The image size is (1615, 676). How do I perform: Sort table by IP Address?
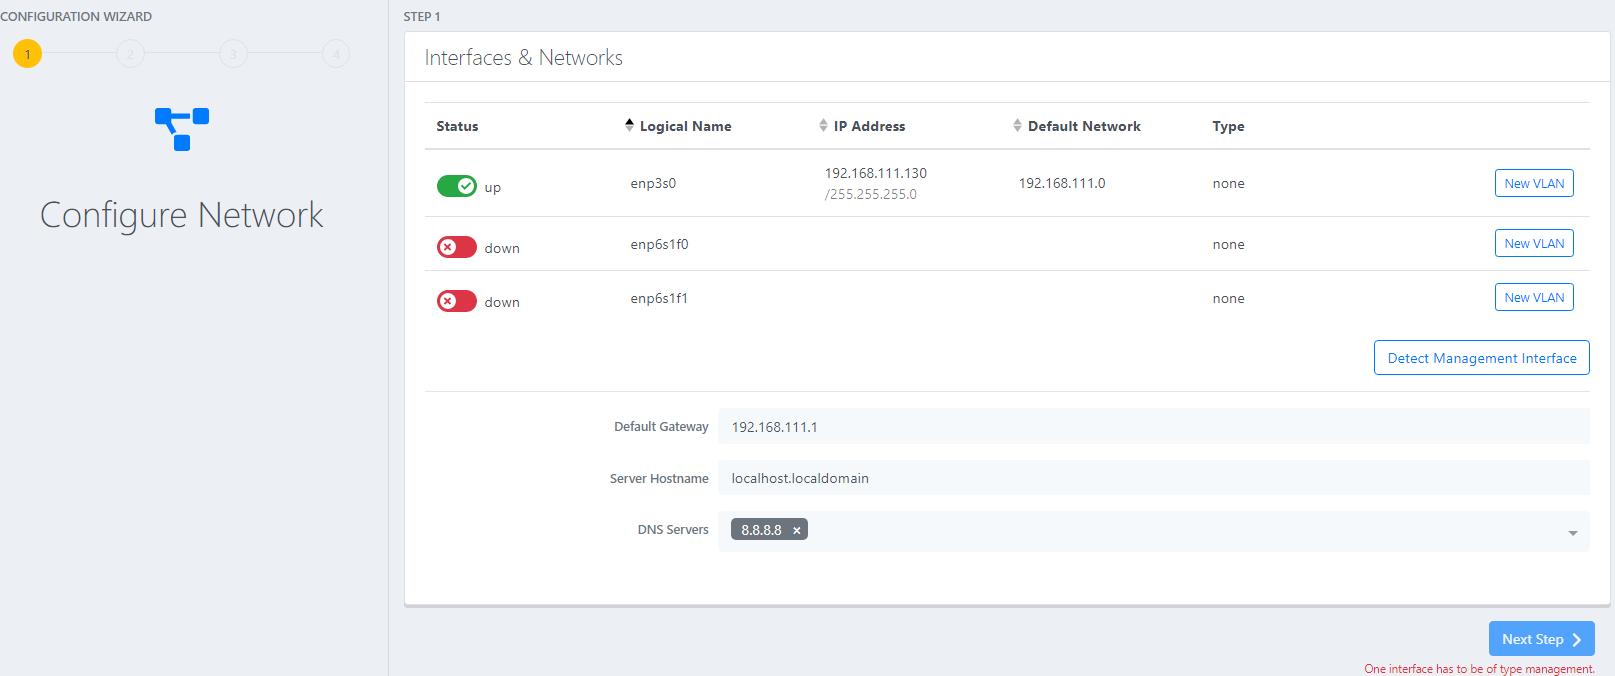(x=868, y=126)
